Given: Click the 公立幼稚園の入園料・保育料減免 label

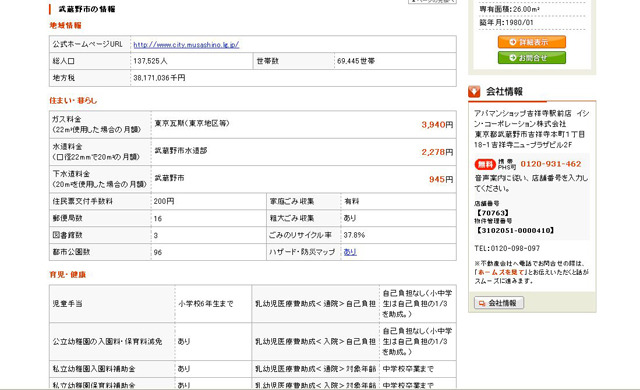Looking at the screenshot, I should pyautogui.click(x=107, y=341).
